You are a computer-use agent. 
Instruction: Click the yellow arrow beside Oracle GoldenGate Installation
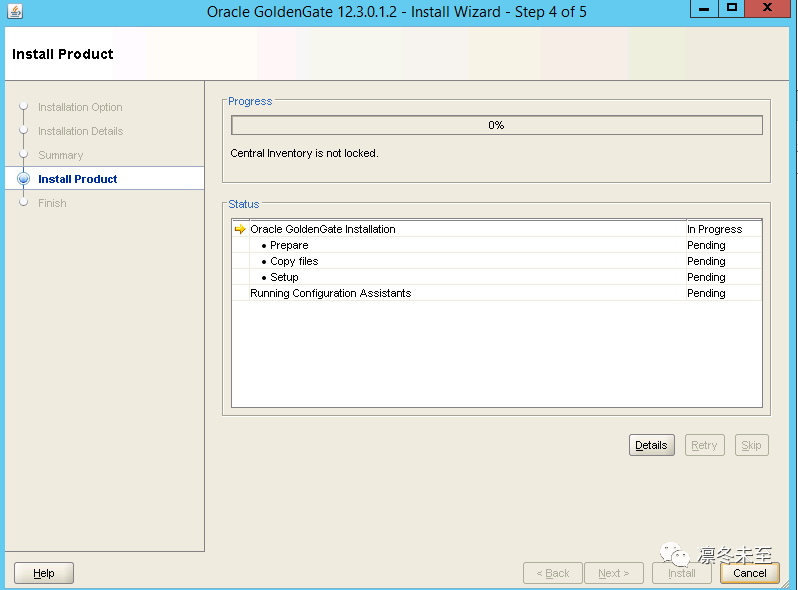point(240,229)
